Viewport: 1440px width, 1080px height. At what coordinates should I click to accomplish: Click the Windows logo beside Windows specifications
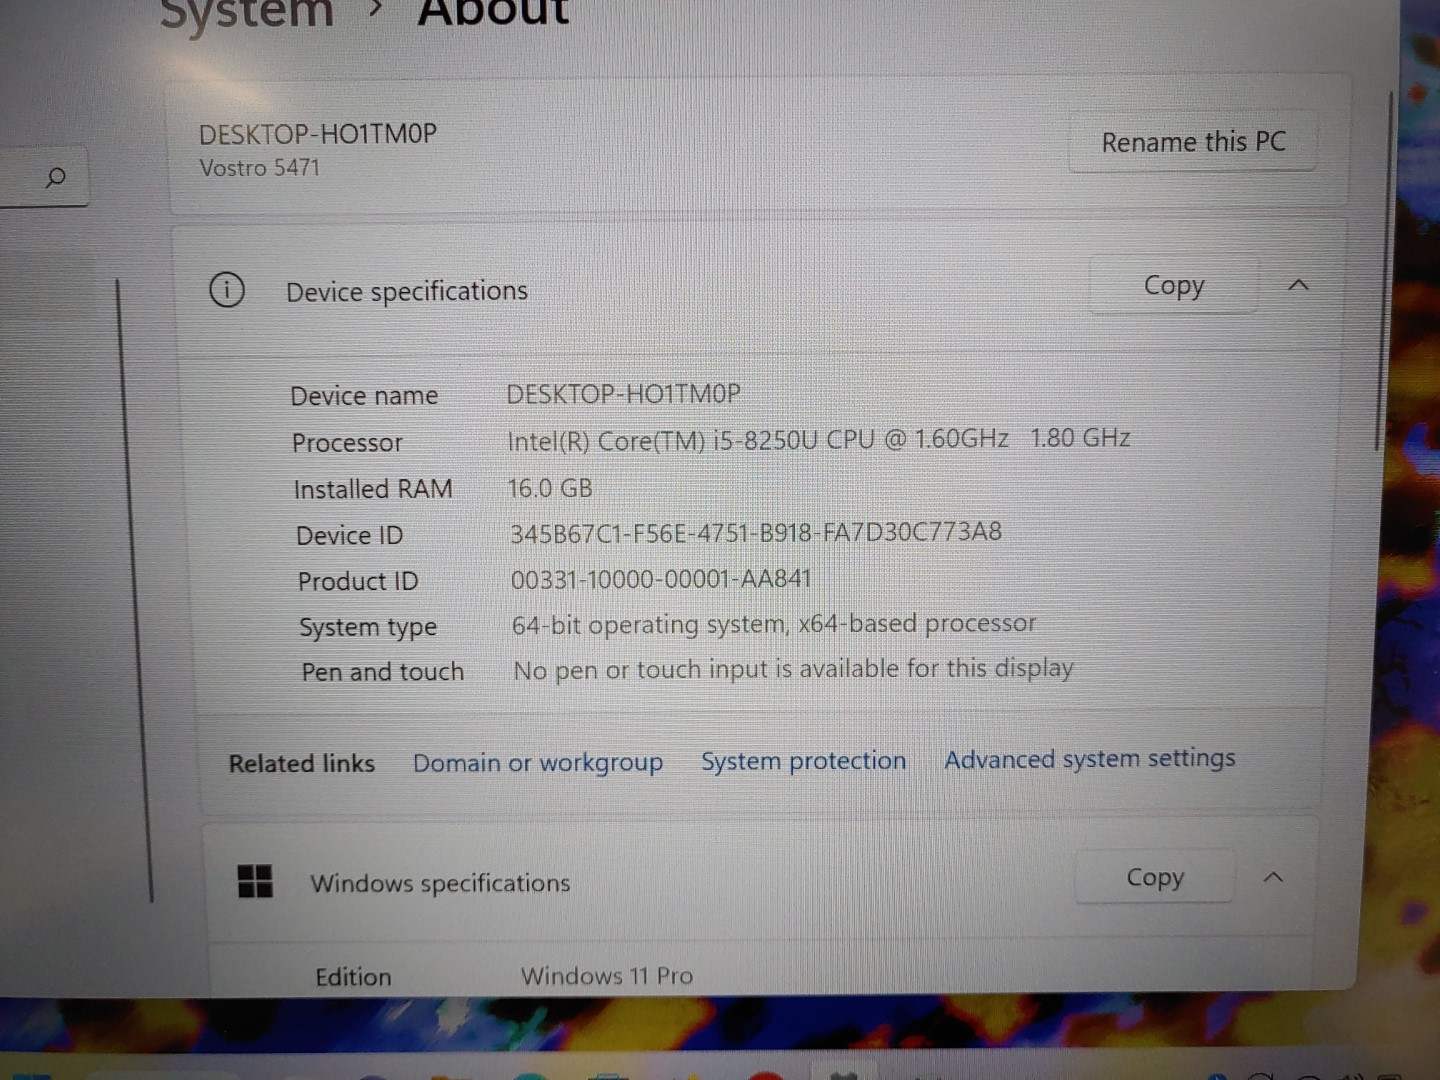pos(255,881)
